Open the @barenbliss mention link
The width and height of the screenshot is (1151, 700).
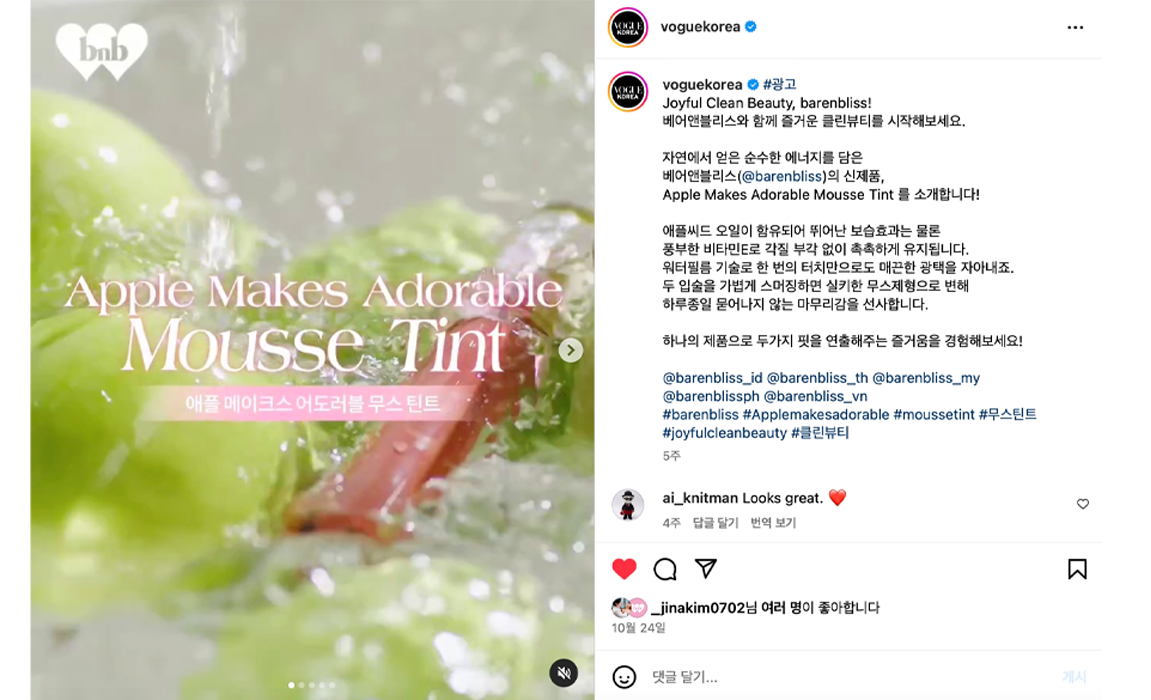pyautogui.click(x=782, y=176)
